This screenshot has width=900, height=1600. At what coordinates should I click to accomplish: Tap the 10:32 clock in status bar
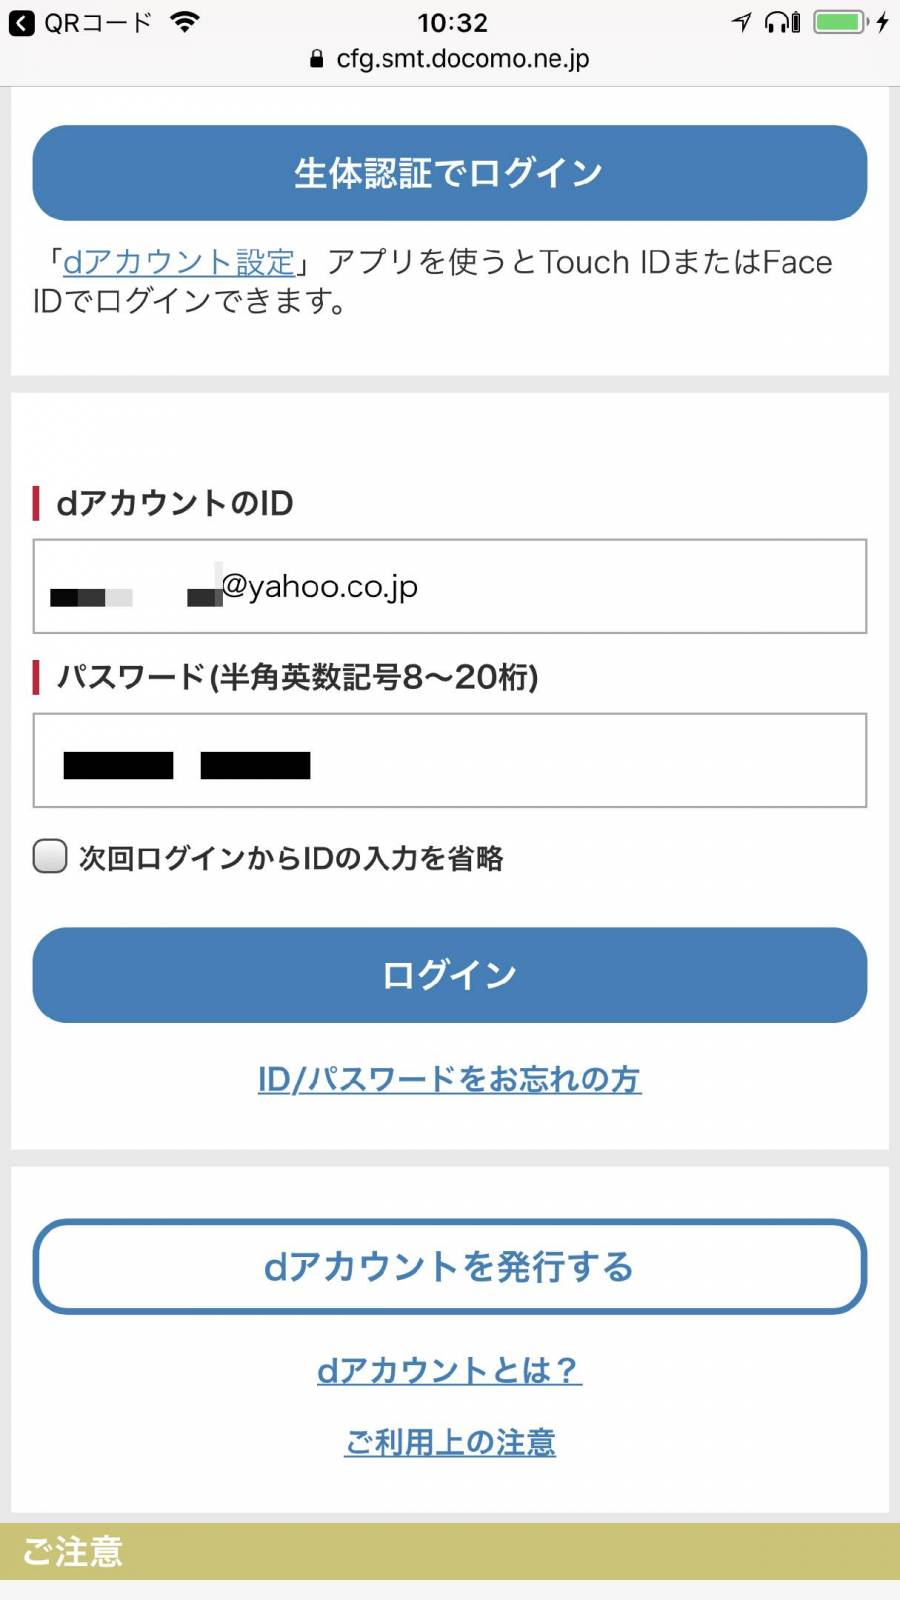click(x=452, y=22)
